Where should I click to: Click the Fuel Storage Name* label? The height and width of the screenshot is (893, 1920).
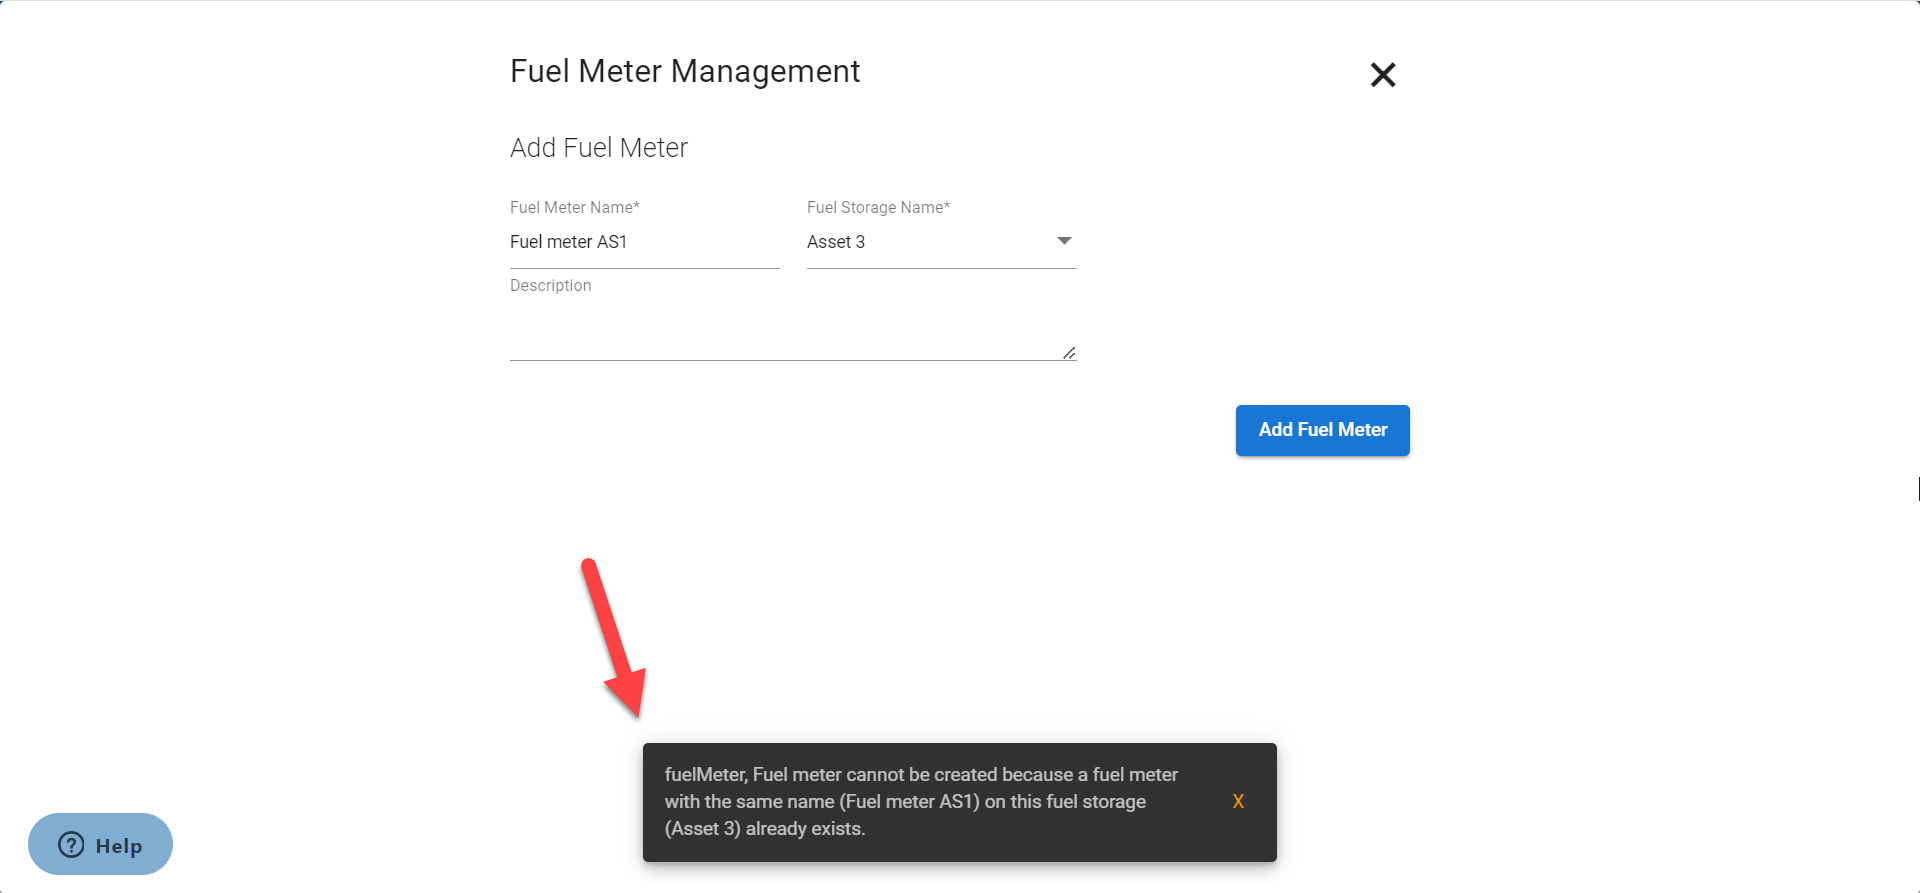[878, 207]
